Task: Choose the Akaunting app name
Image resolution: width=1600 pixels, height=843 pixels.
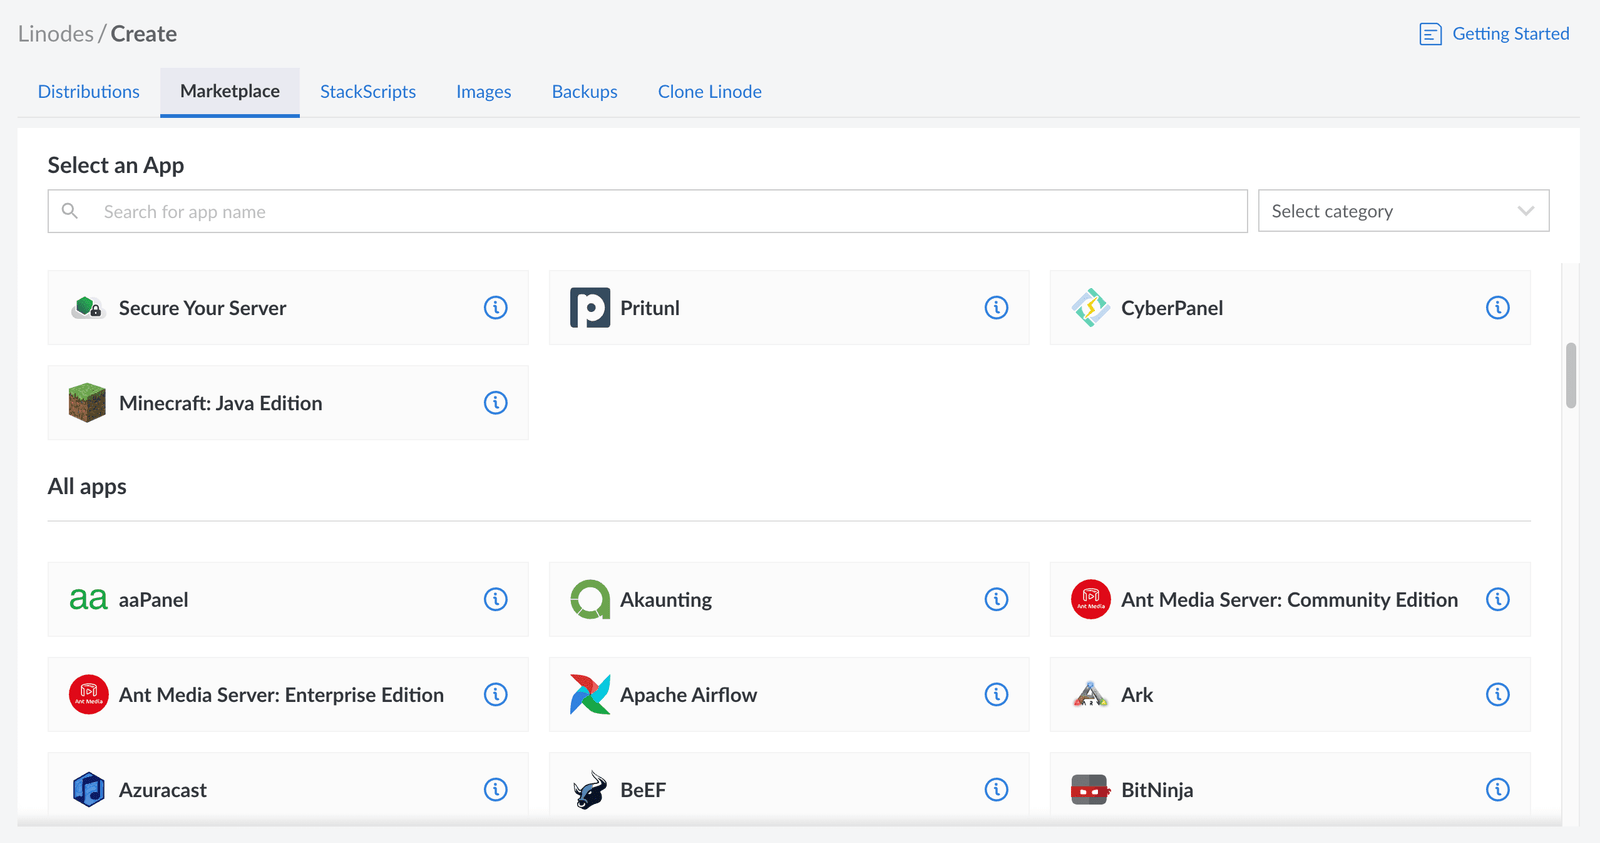Action: [666, 600]
